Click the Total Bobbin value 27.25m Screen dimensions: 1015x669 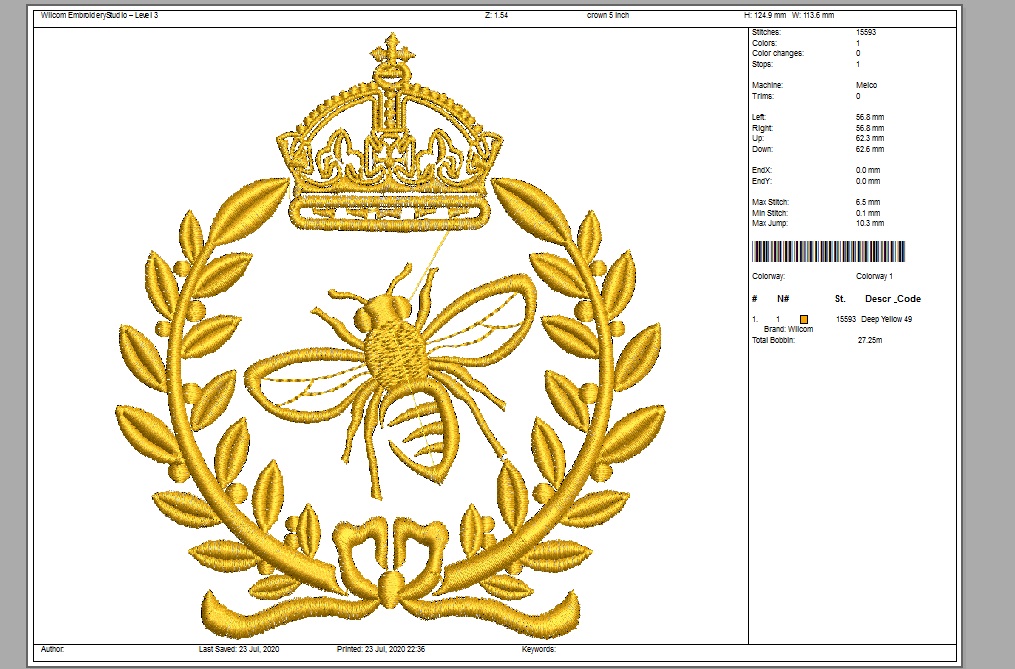(870, 340)
